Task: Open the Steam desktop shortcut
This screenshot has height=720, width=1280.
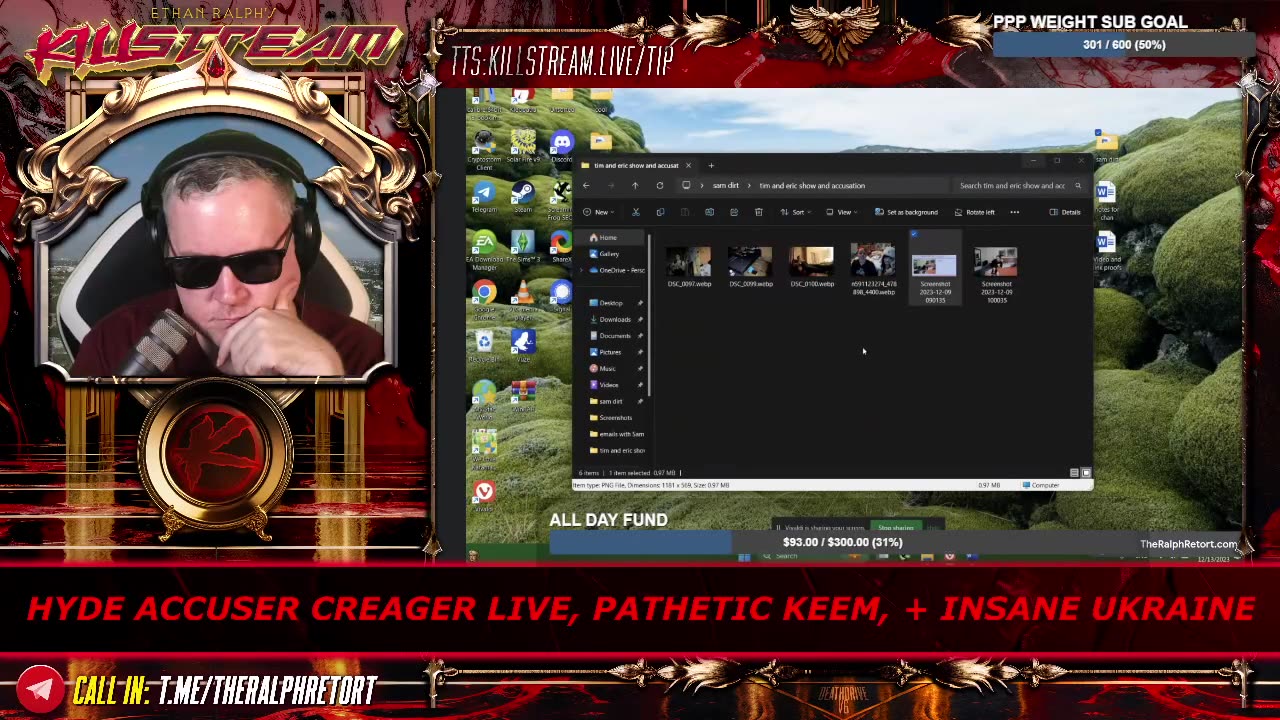Action: [x=523, y=196]
